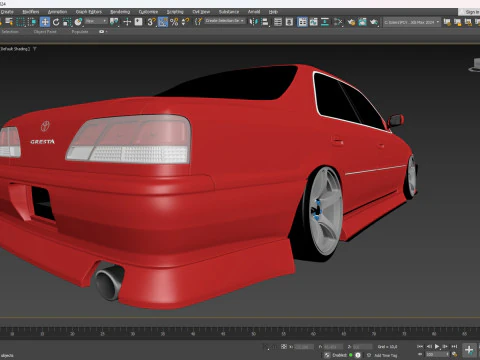Click the Next Frame button
This screenshot has height=360, width=480.
[445, 347]
